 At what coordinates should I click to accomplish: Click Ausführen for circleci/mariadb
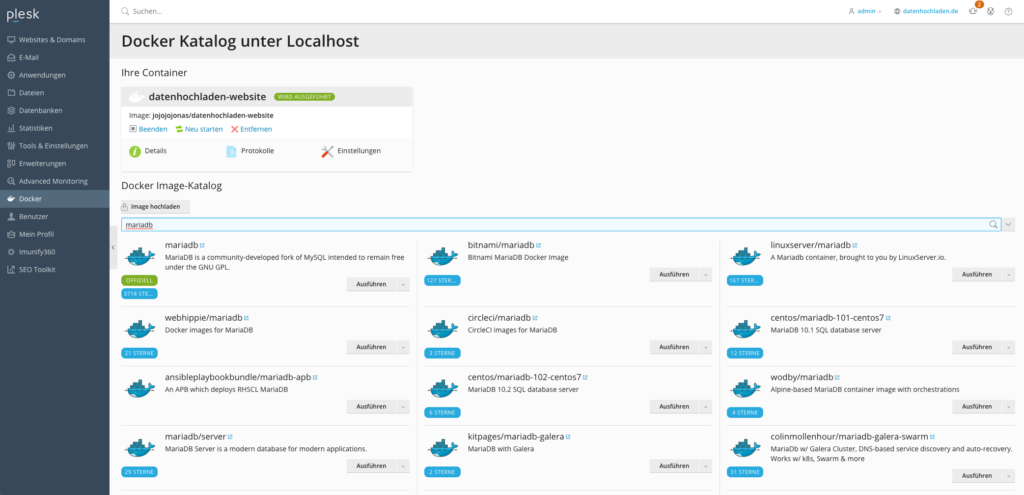pos(674,347)
